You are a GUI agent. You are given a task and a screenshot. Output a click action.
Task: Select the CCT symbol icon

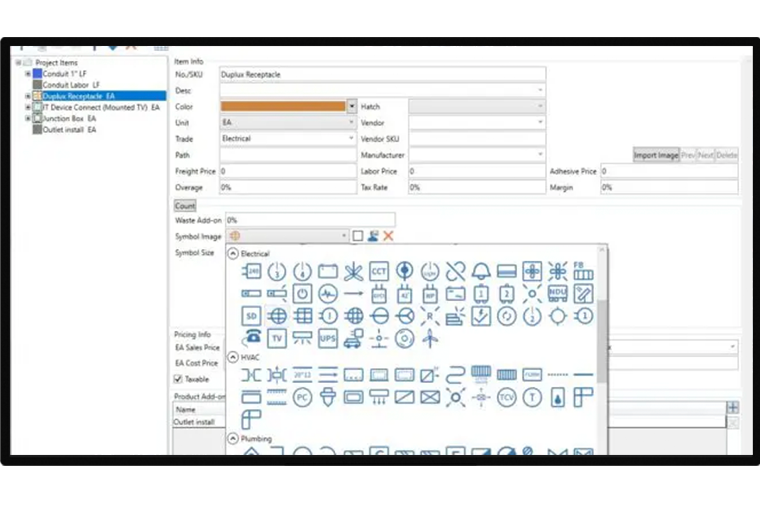(379, 271)
